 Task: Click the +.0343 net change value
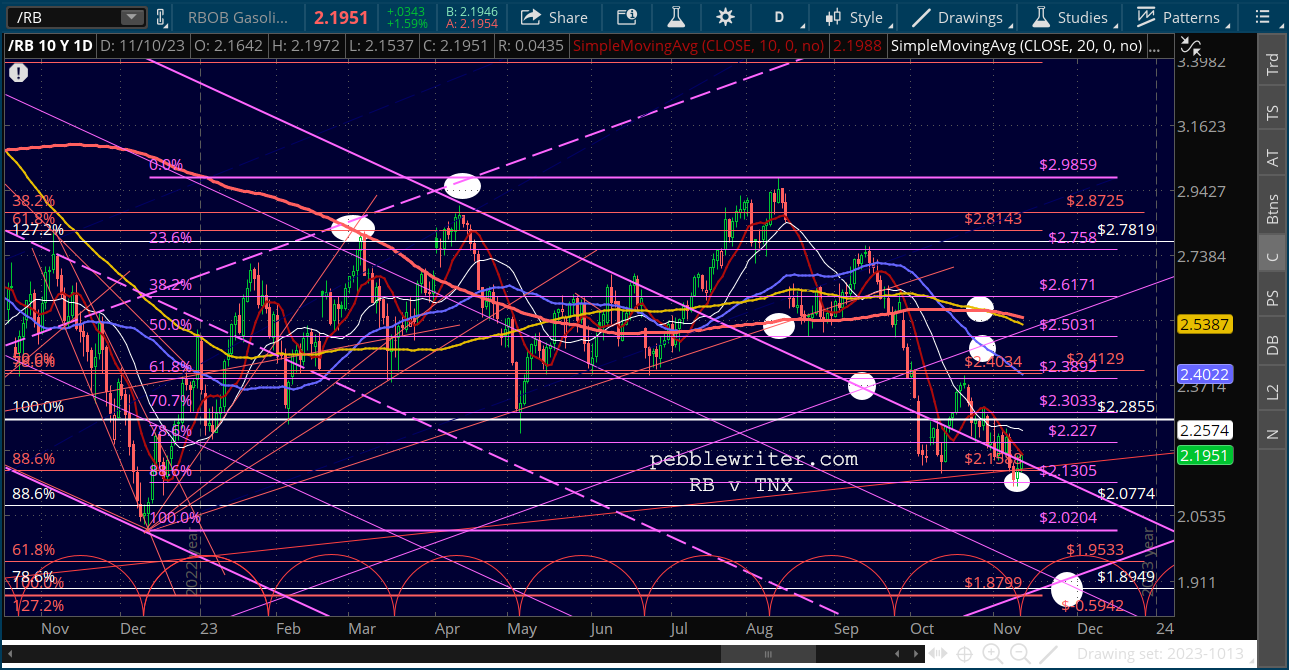(x=408, y=10)
